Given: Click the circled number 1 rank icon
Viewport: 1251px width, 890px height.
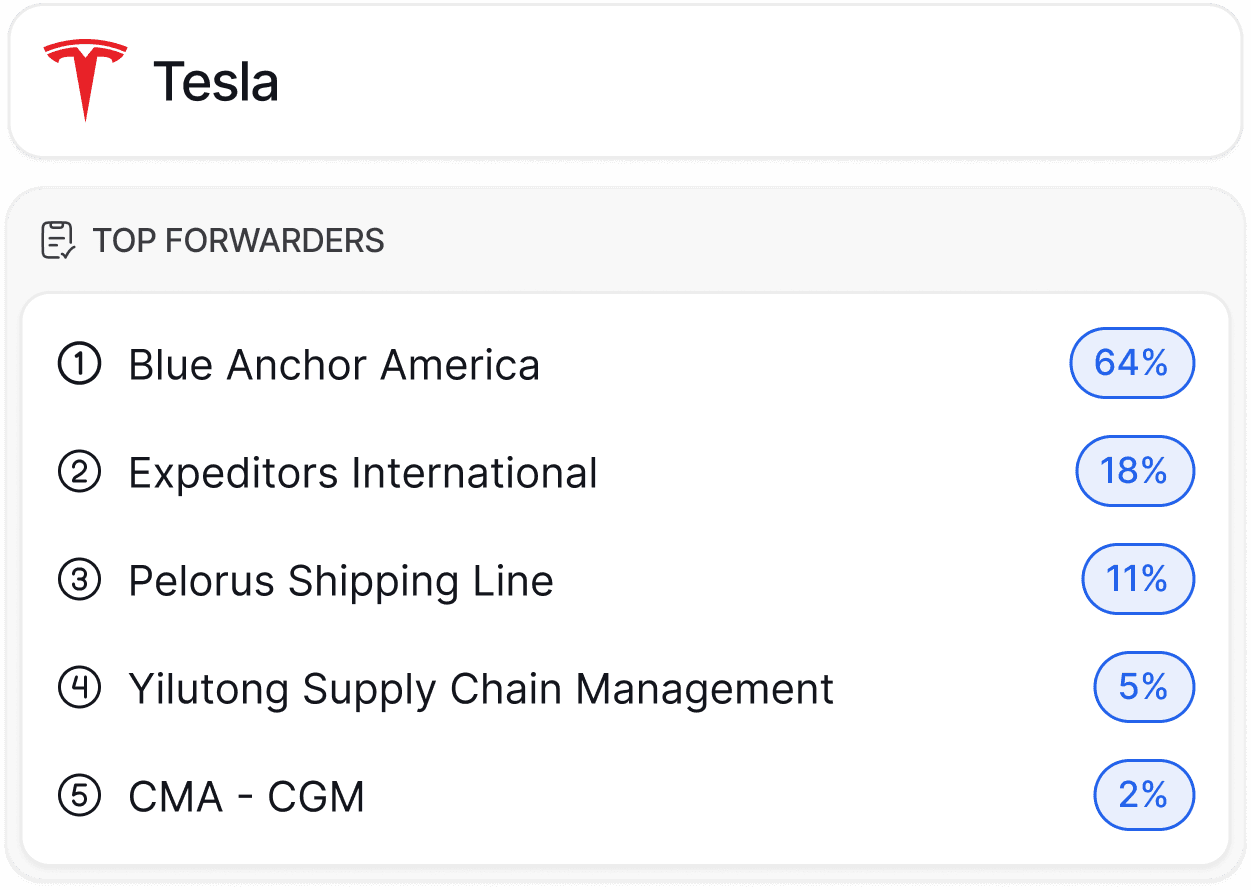Looking at the screenshot, I should pyautogui.click(x=80, y=365).
